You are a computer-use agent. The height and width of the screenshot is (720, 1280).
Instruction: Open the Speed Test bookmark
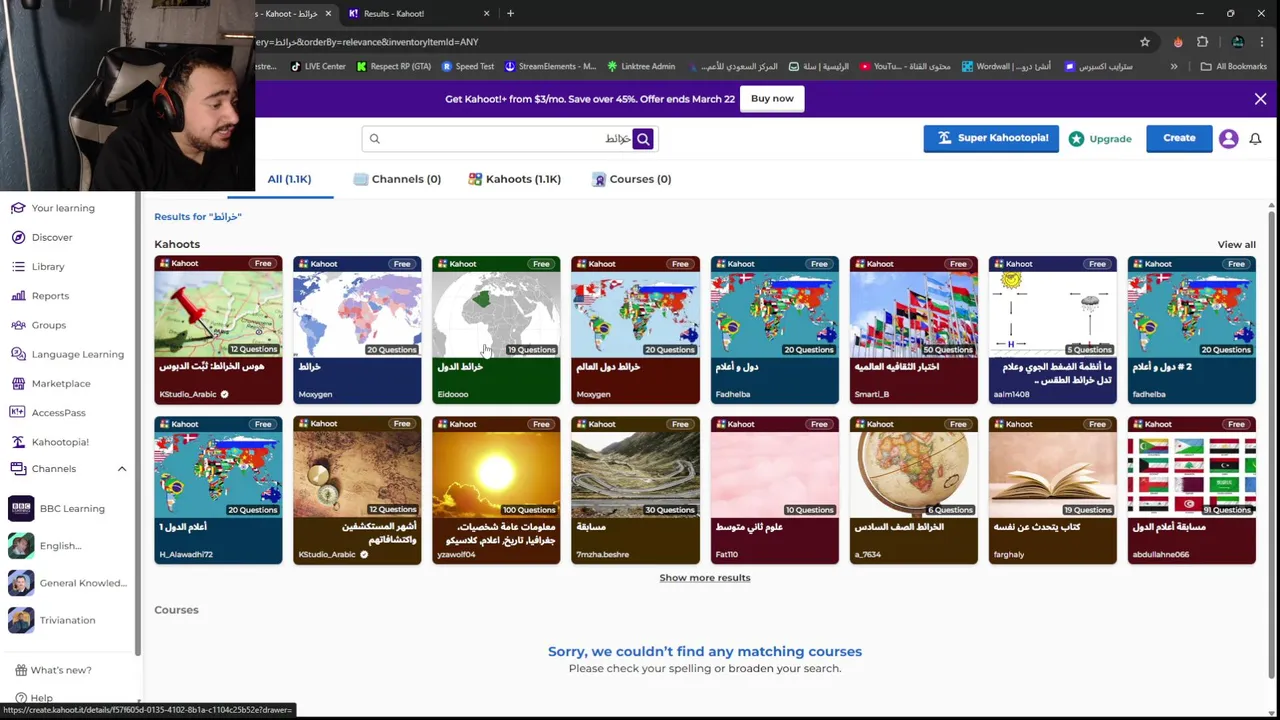point(467,67)
